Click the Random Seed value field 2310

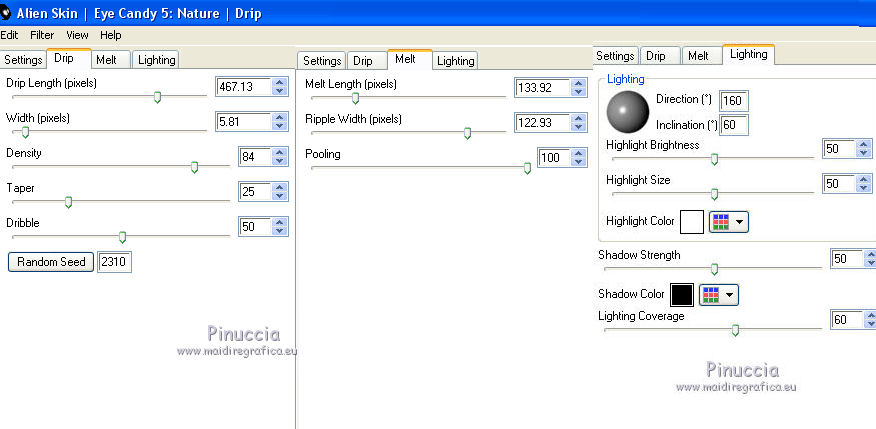pos(115,262)
